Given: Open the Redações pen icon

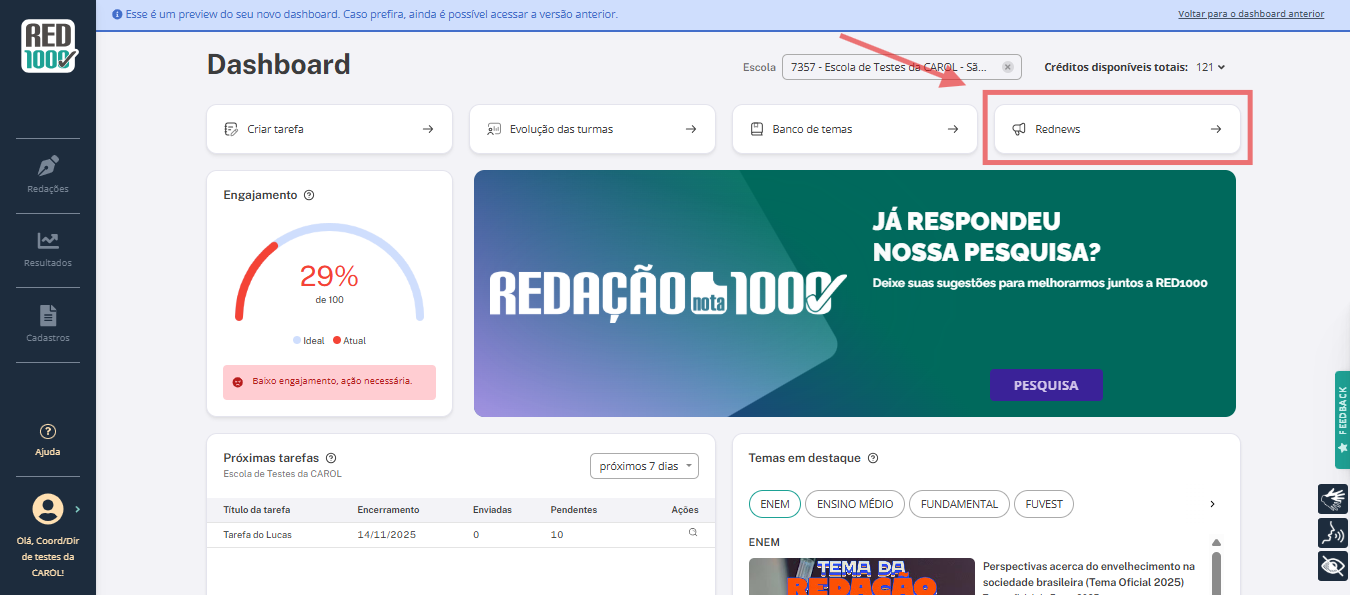Looking at the screenshot, I should point(48,166).
